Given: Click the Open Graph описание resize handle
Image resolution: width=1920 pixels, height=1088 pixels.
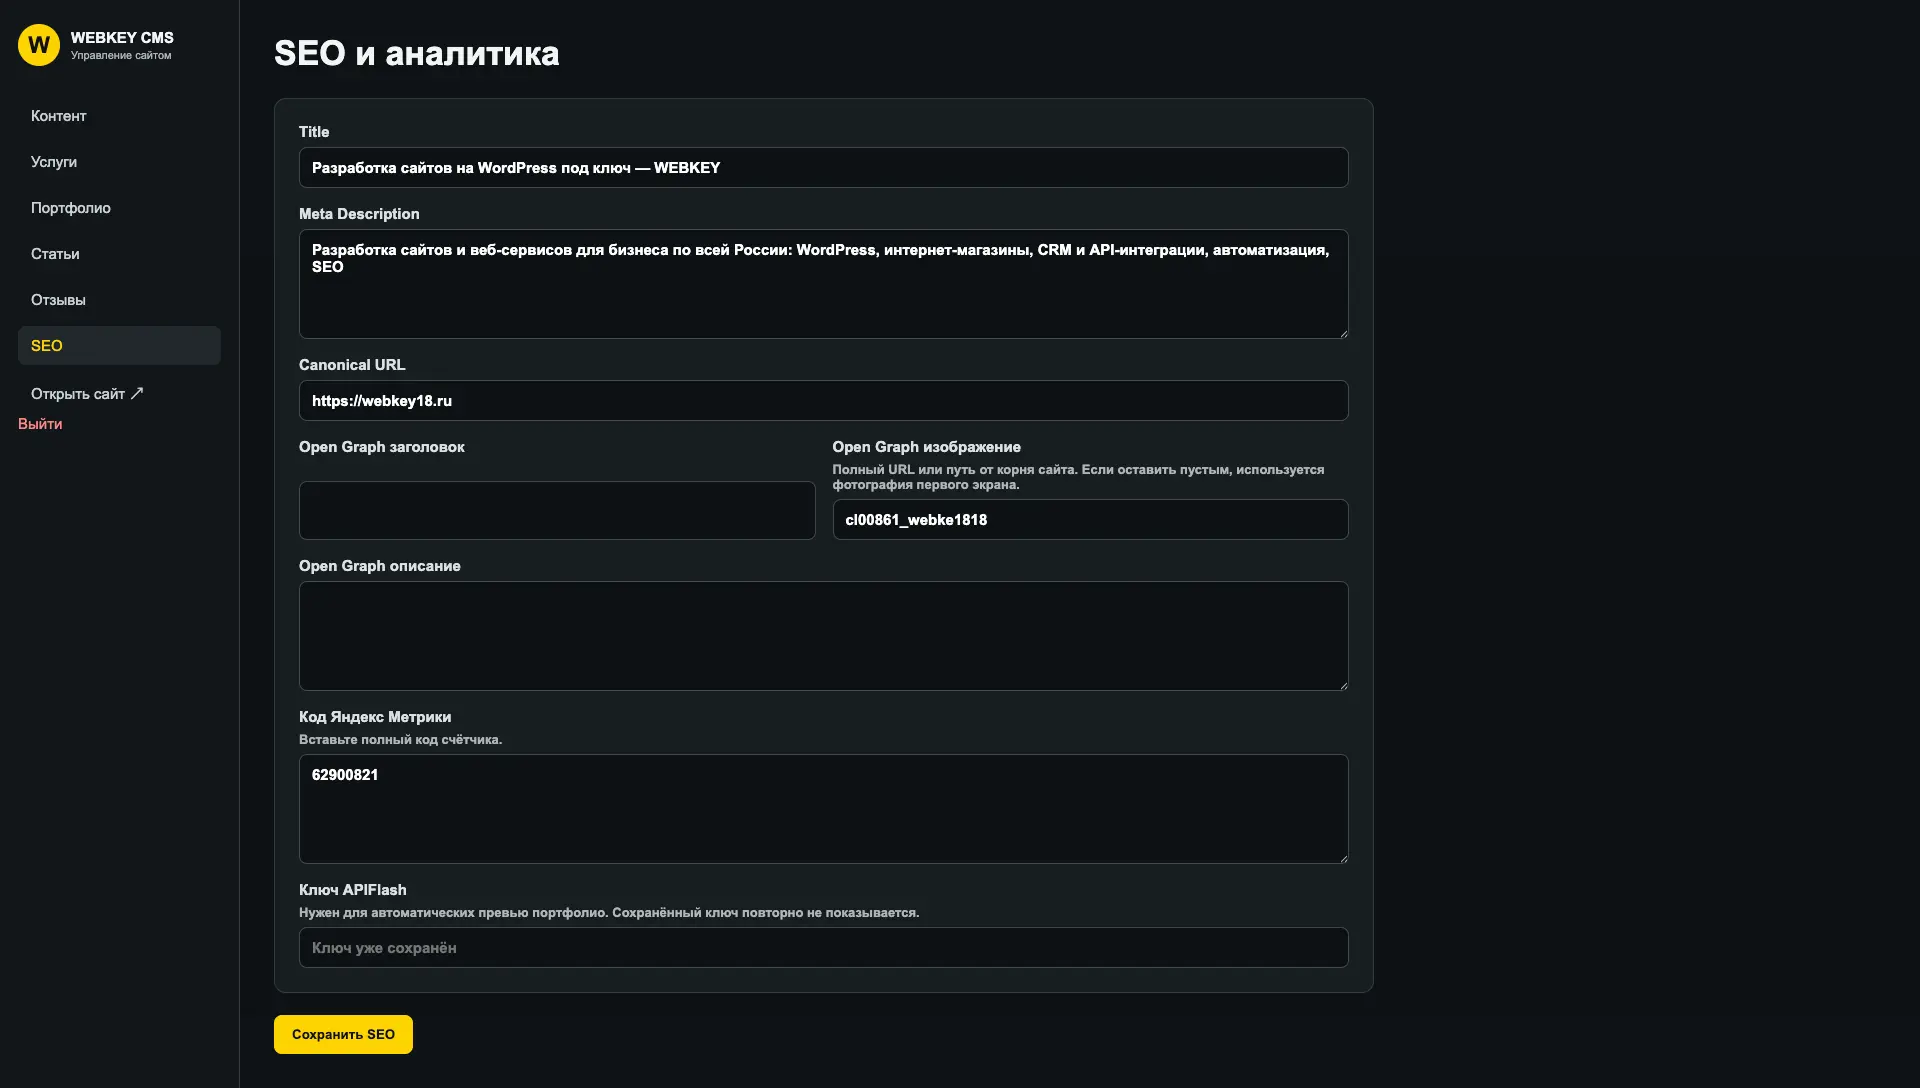Looking at the screenshot, I should pos(1343,685).
